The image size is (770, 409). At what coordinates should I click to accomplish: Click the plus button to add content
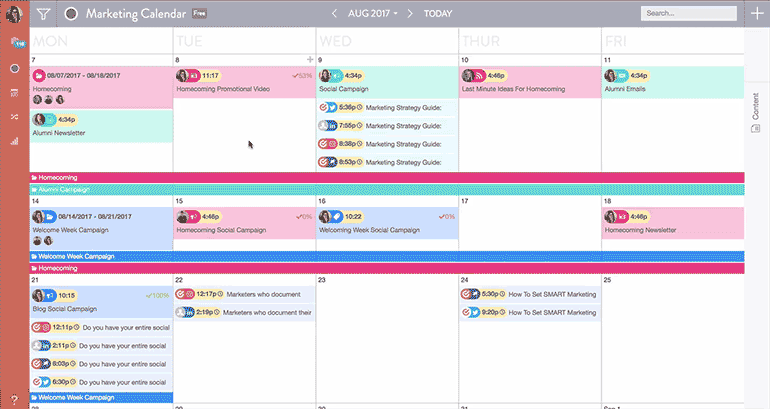coord(757,14)
